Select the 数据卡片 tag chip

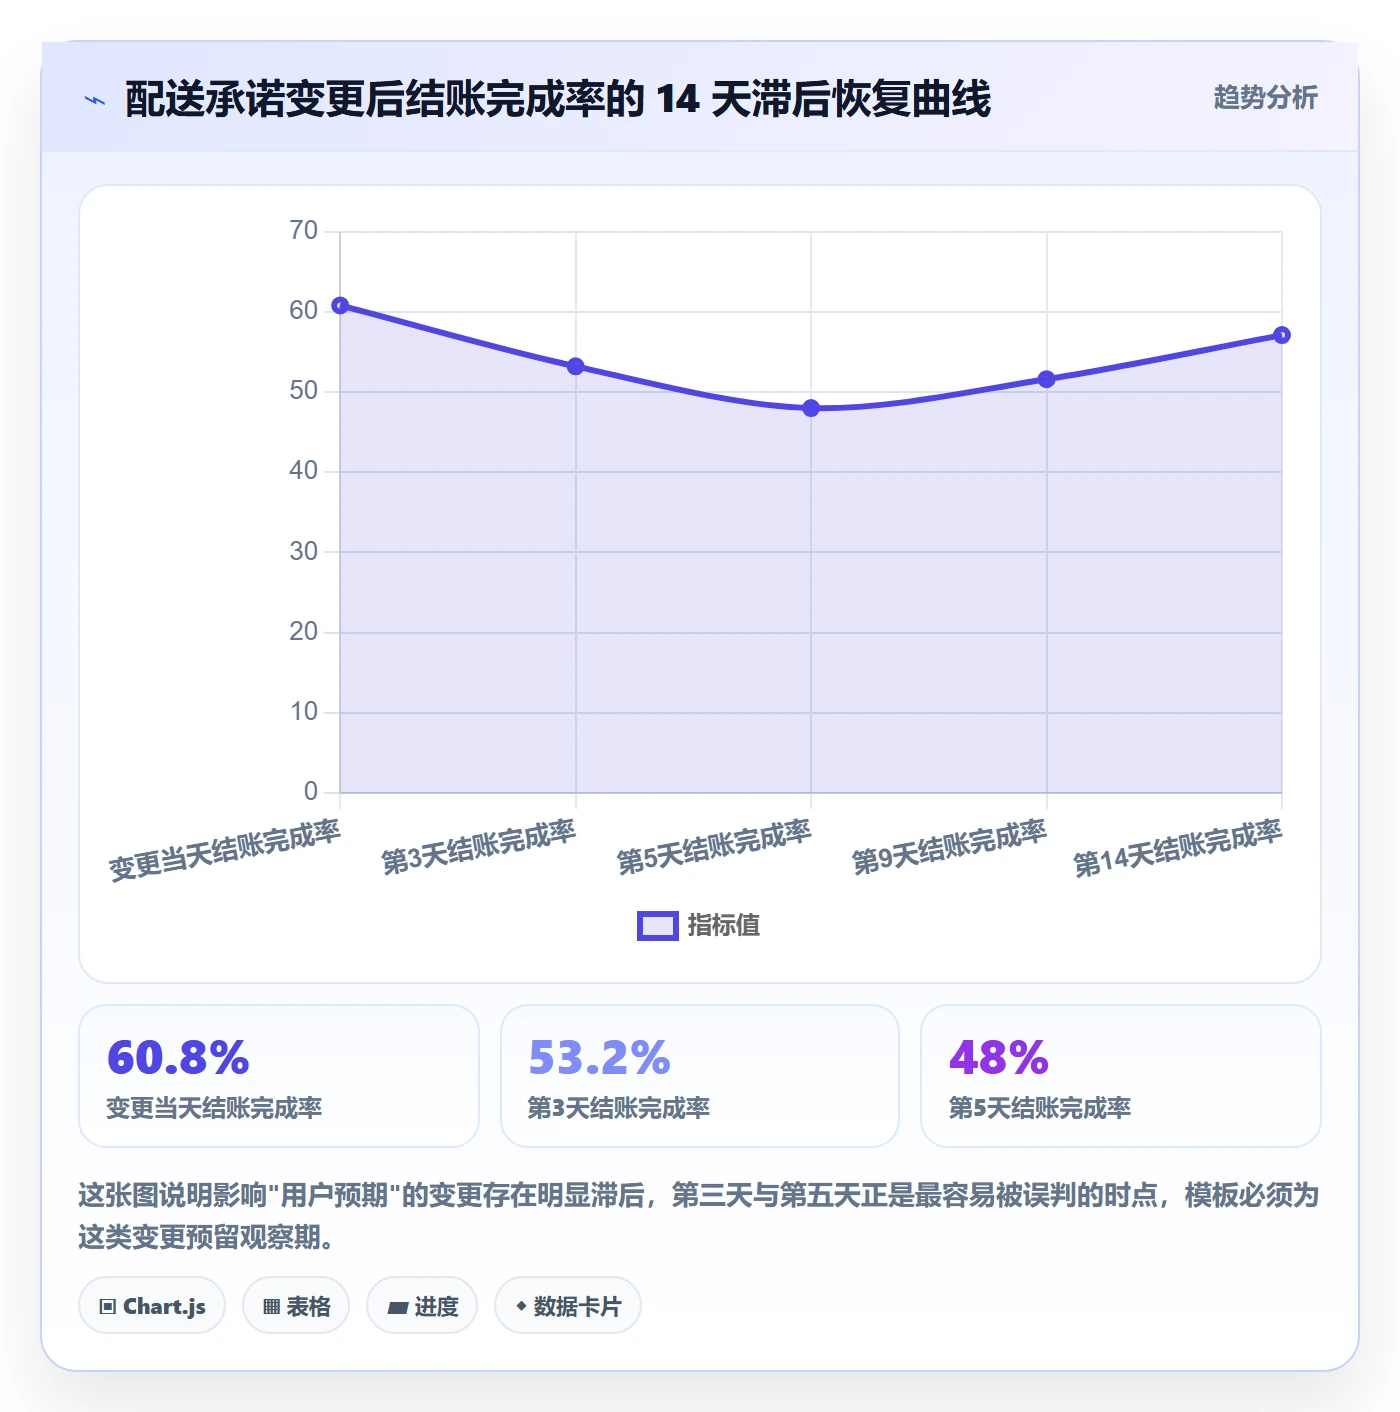pyautogui.click(x=568, y=1306)
